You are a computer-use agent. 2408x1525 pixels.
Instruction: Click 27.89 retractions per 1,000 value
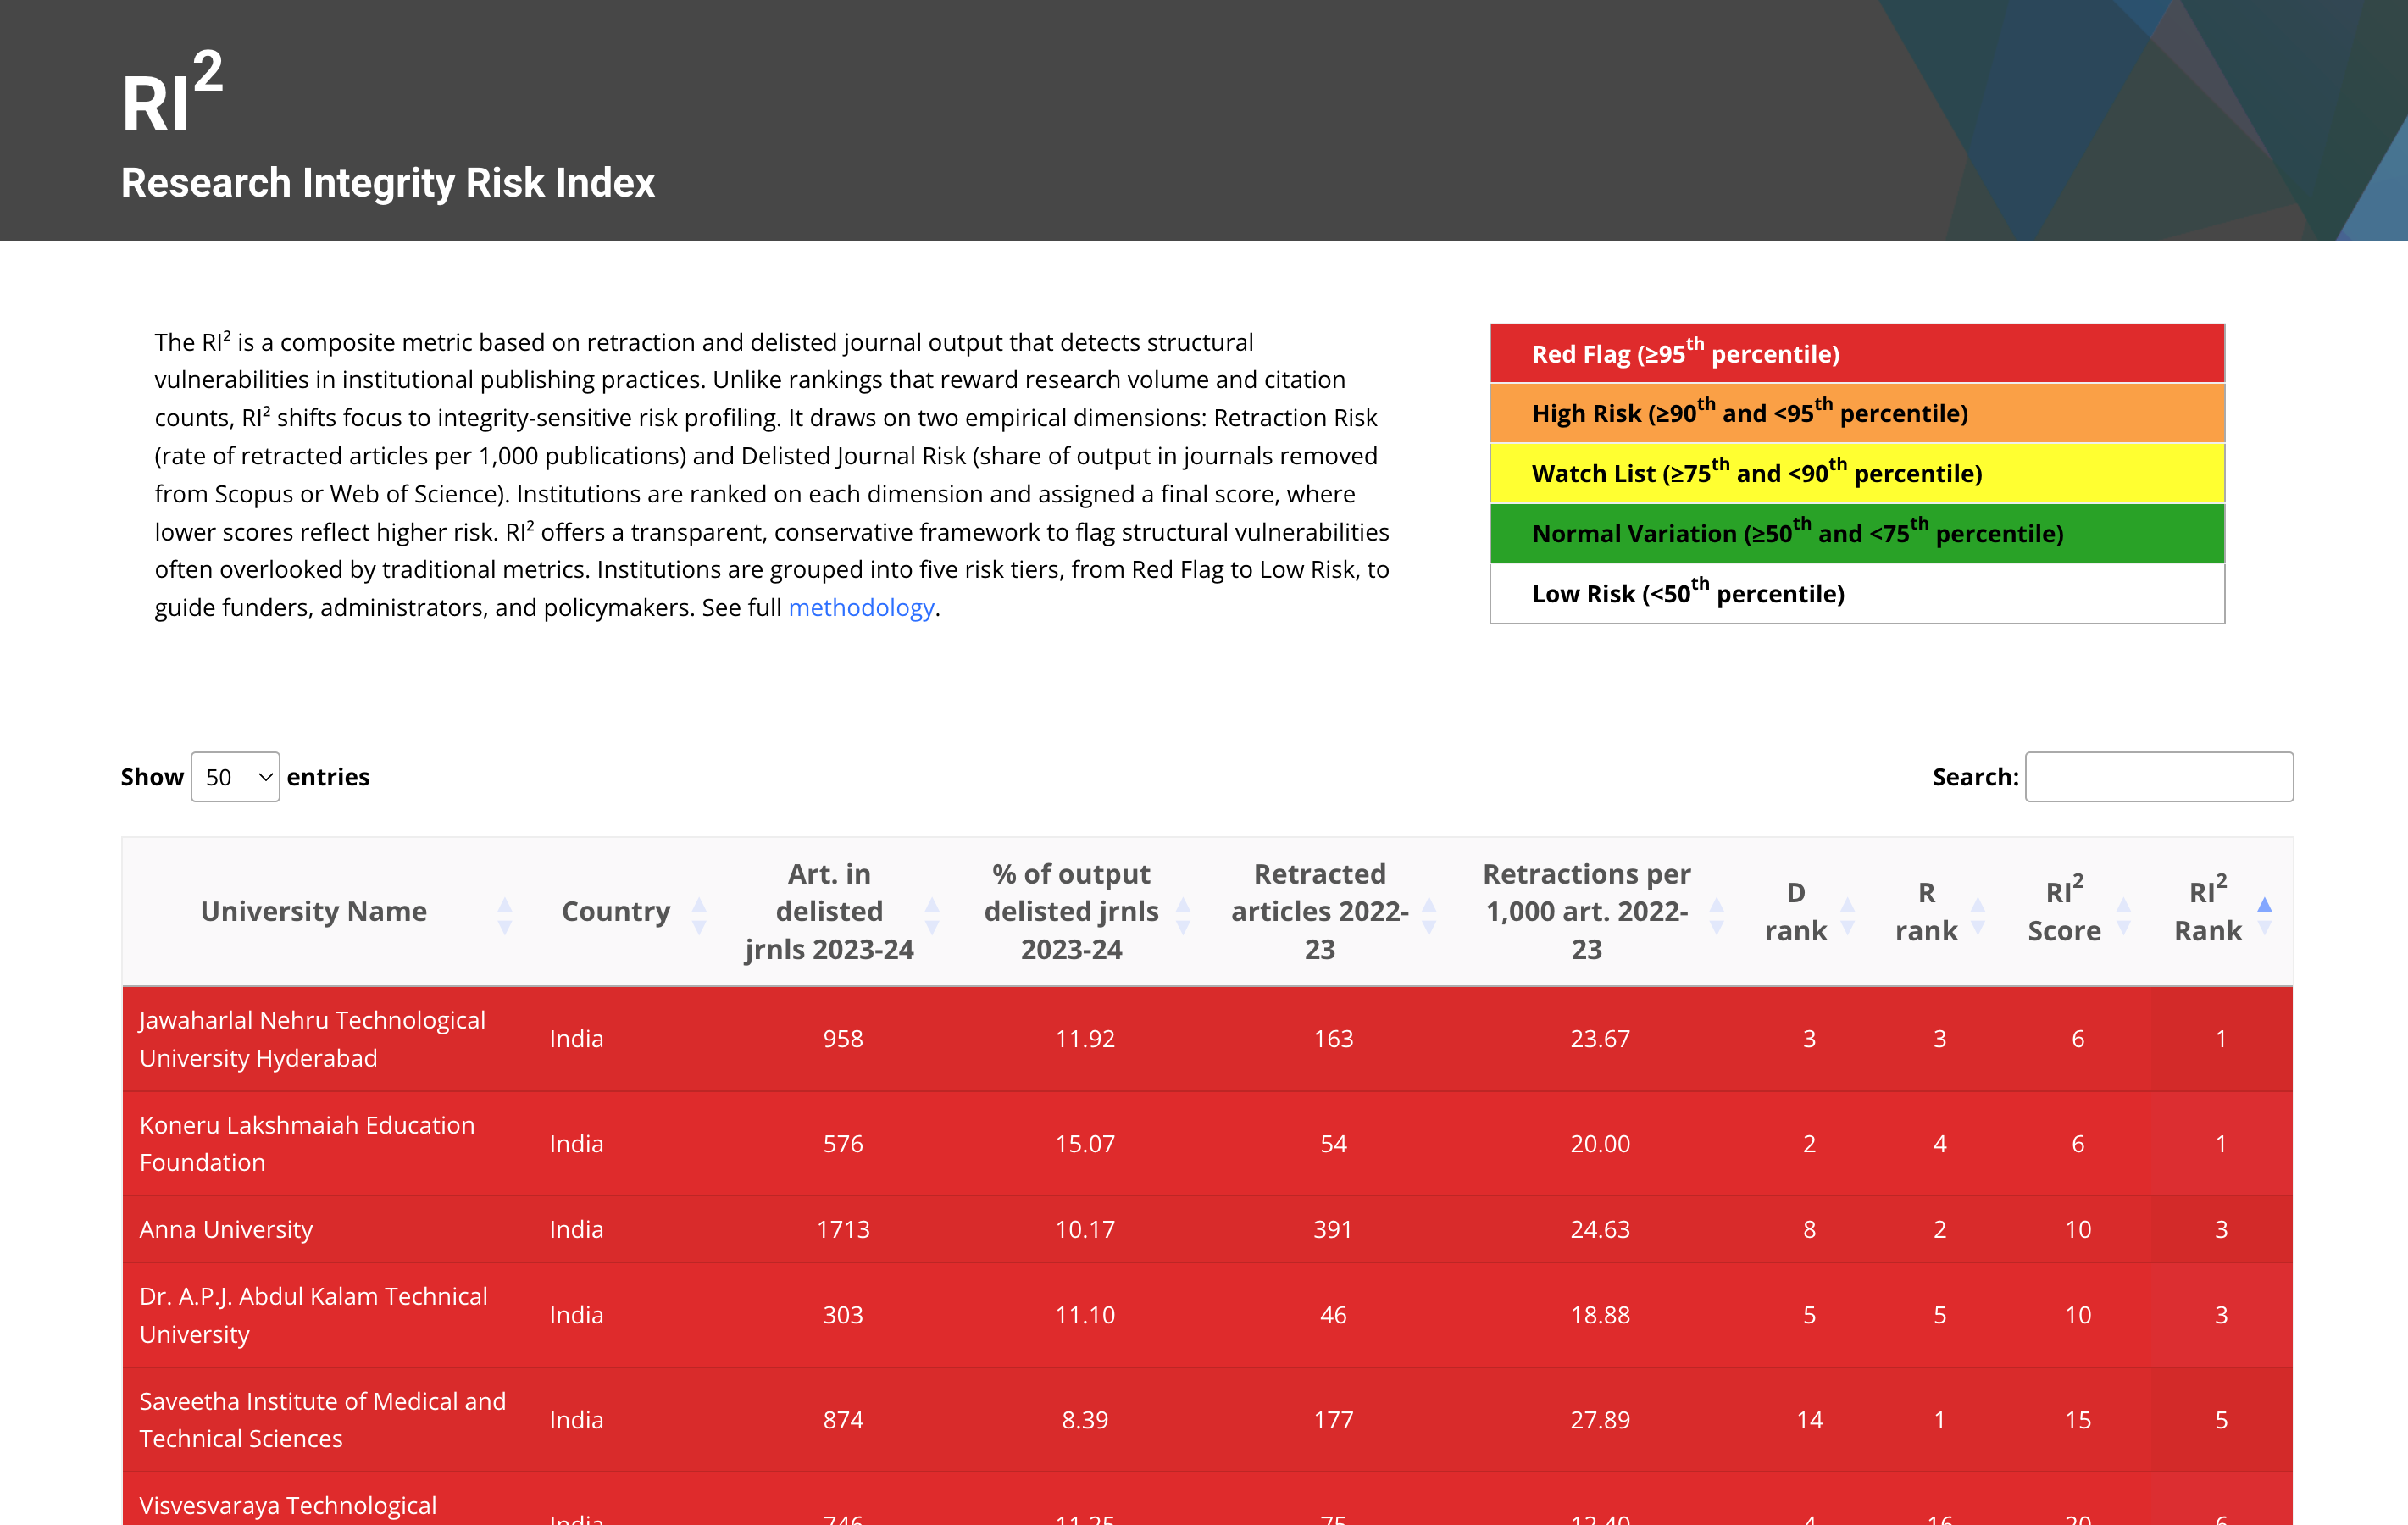pyautogui.click(x=1600, y=1419)
